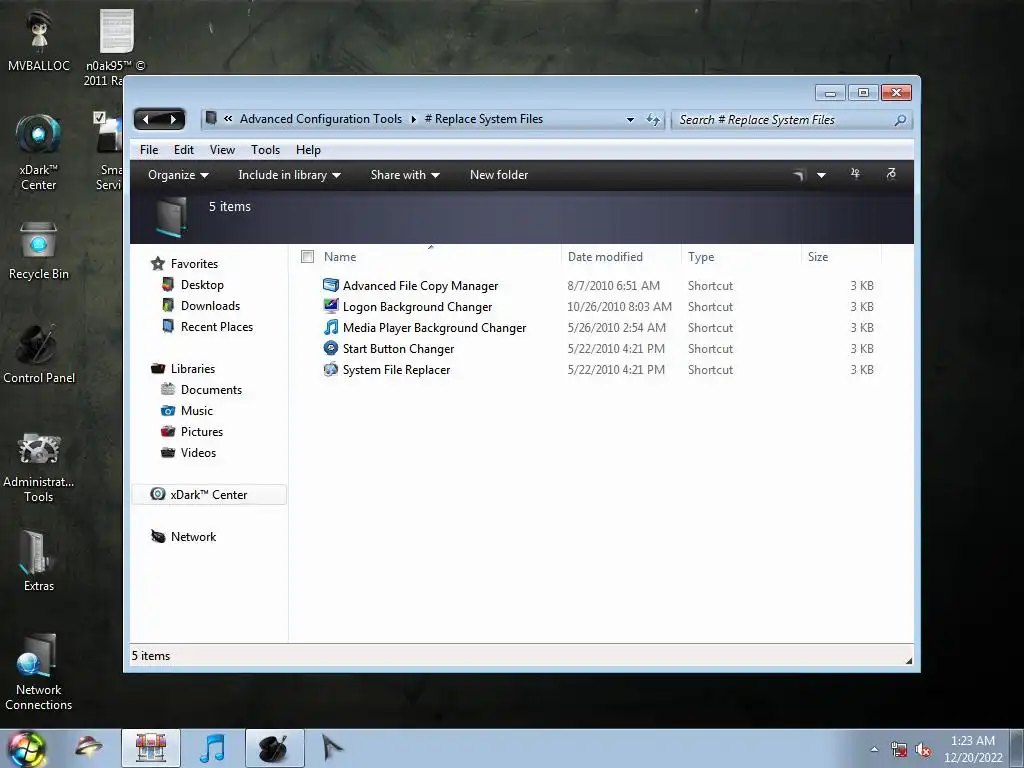Select Start Button Changer shortcut icon
The height and width of the screenshot is (768, 1024).
(x=331, y=348)
